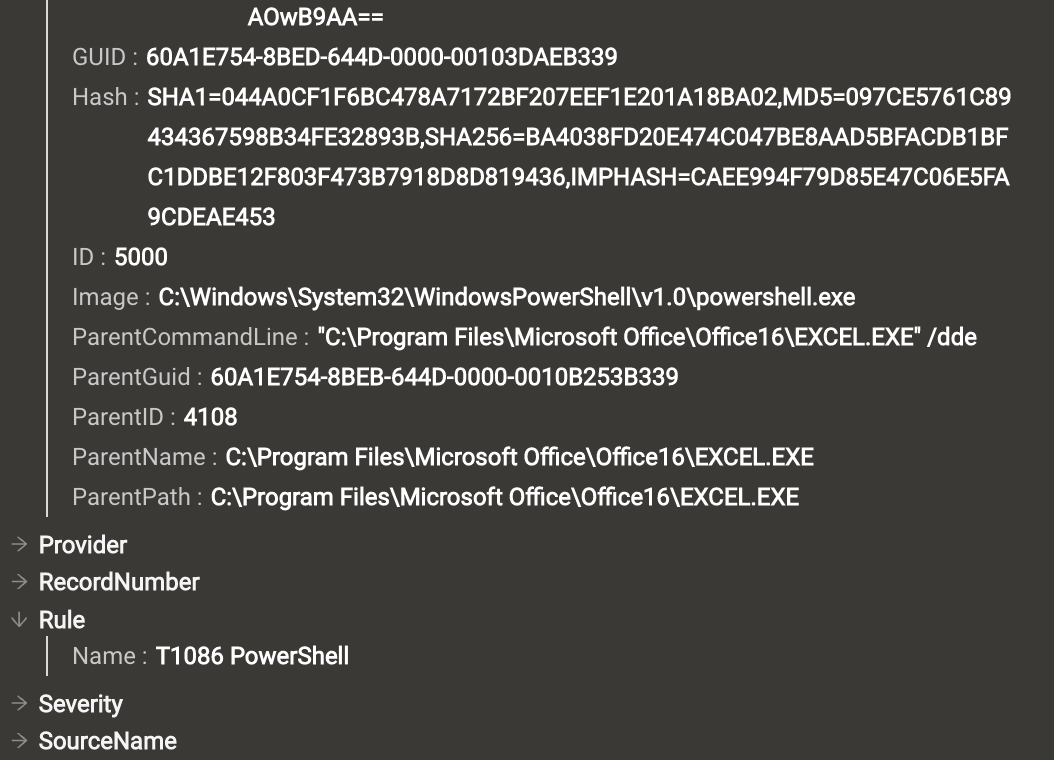Collapse the Rule section arrow
The image size is (1054, 760).
(x=19, y=619)
